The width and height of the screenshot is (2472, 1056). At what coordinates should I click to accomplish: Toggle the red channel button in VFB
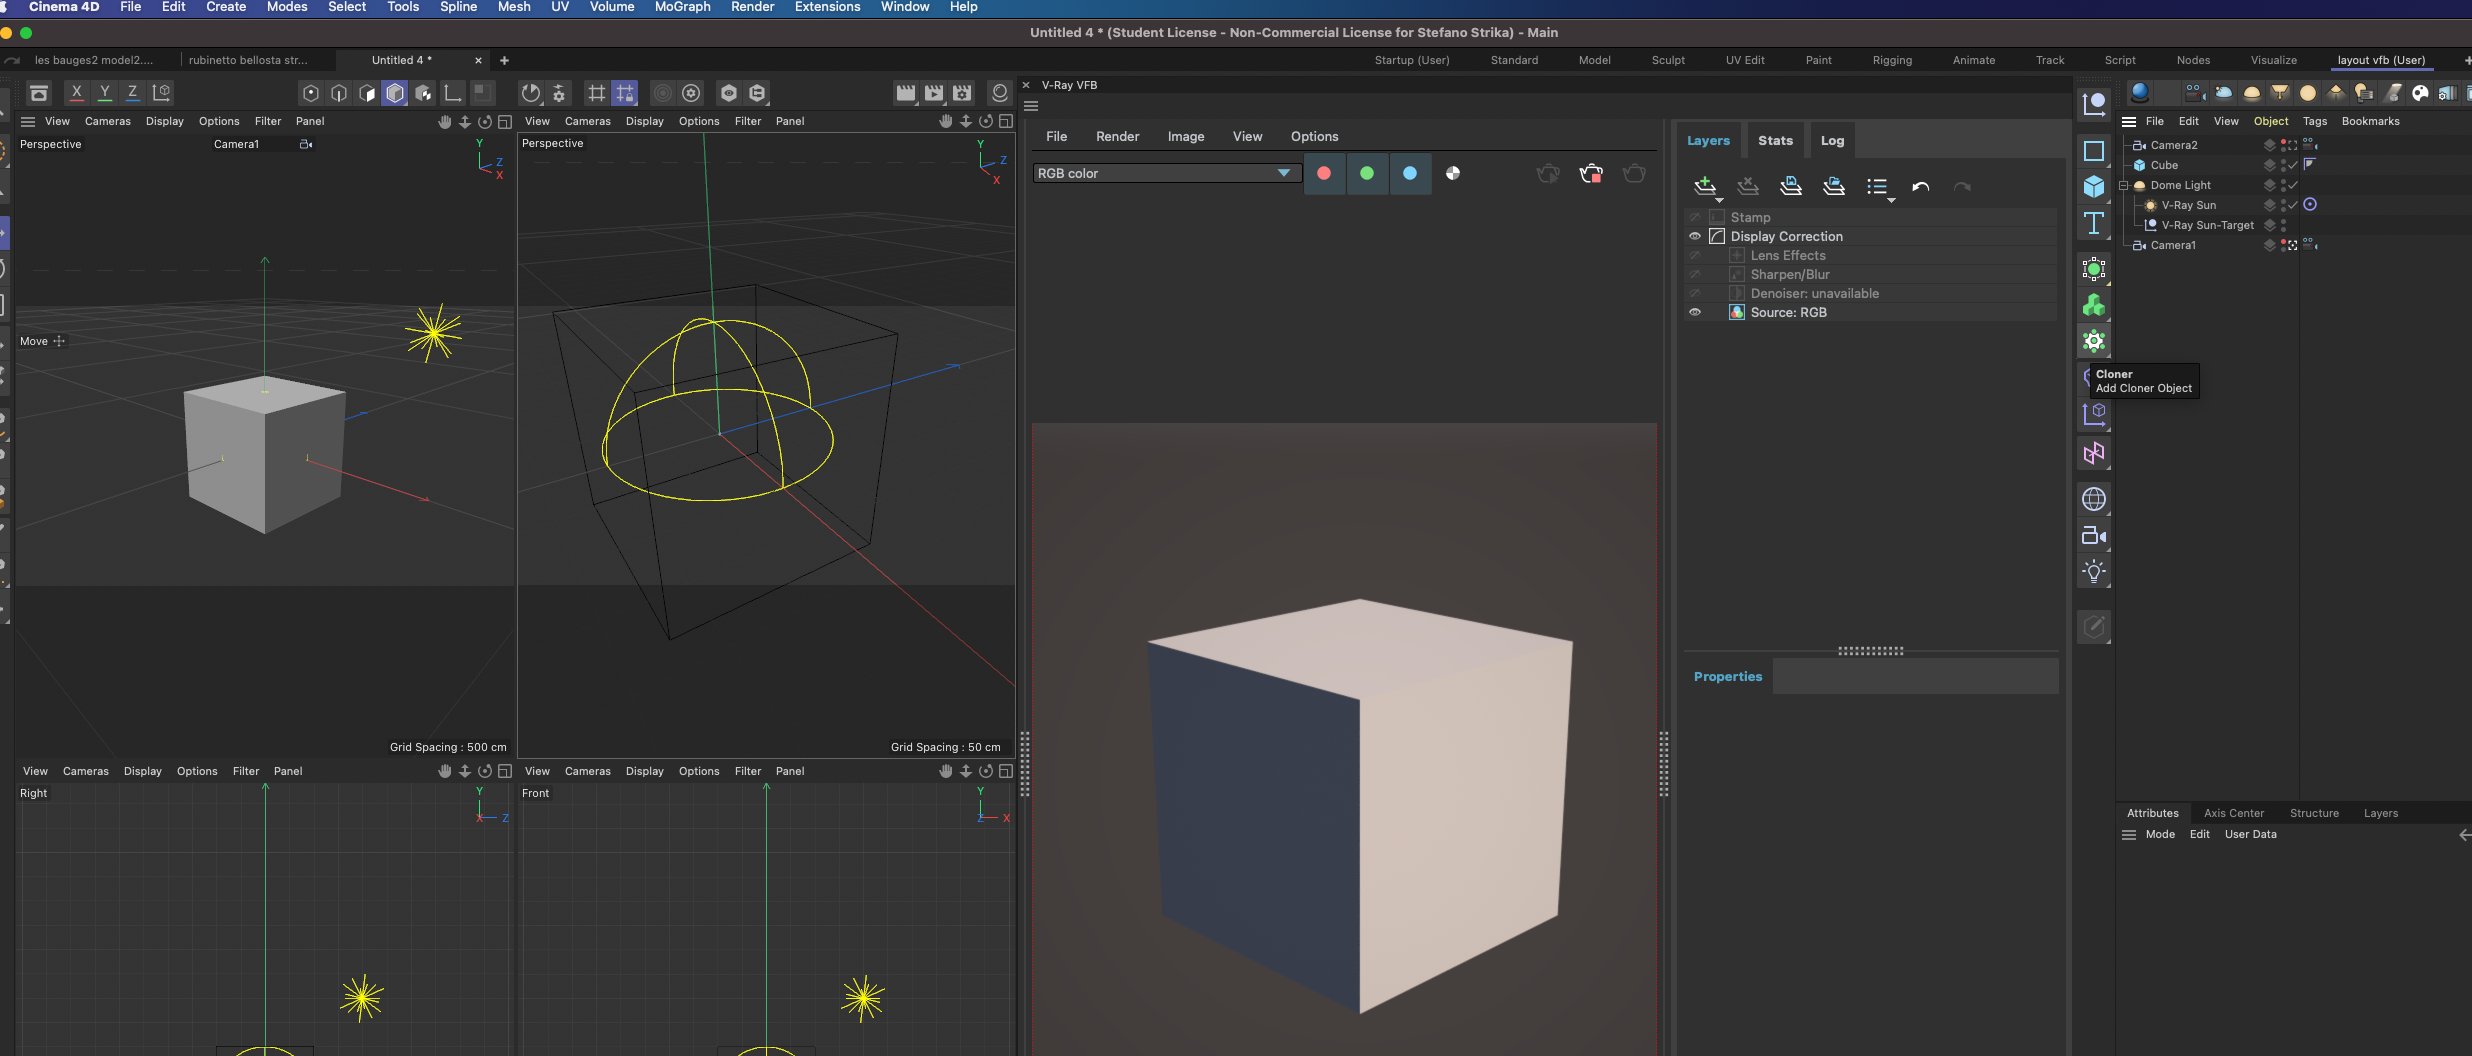pos(1324,174)
